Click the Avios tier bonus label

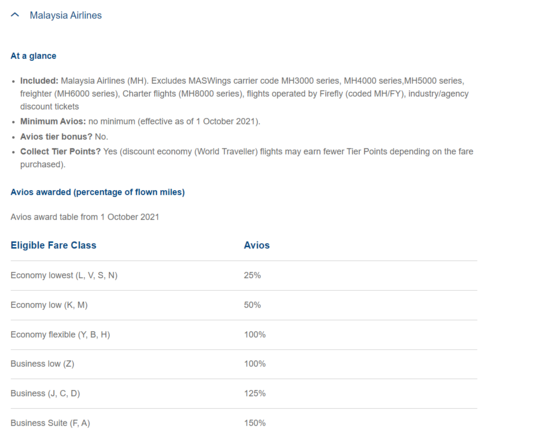[56, 137]
